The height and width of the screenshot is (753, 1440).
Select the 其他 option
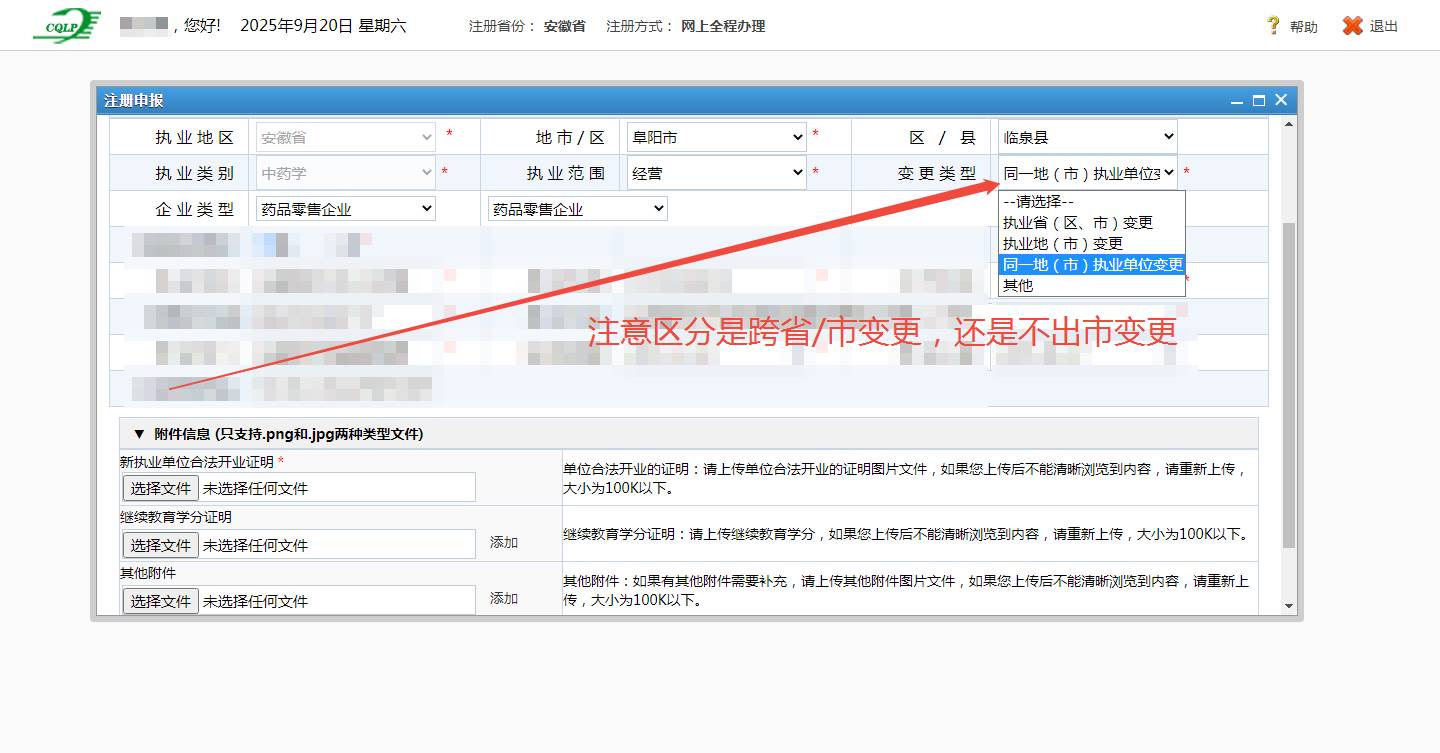1092,286
